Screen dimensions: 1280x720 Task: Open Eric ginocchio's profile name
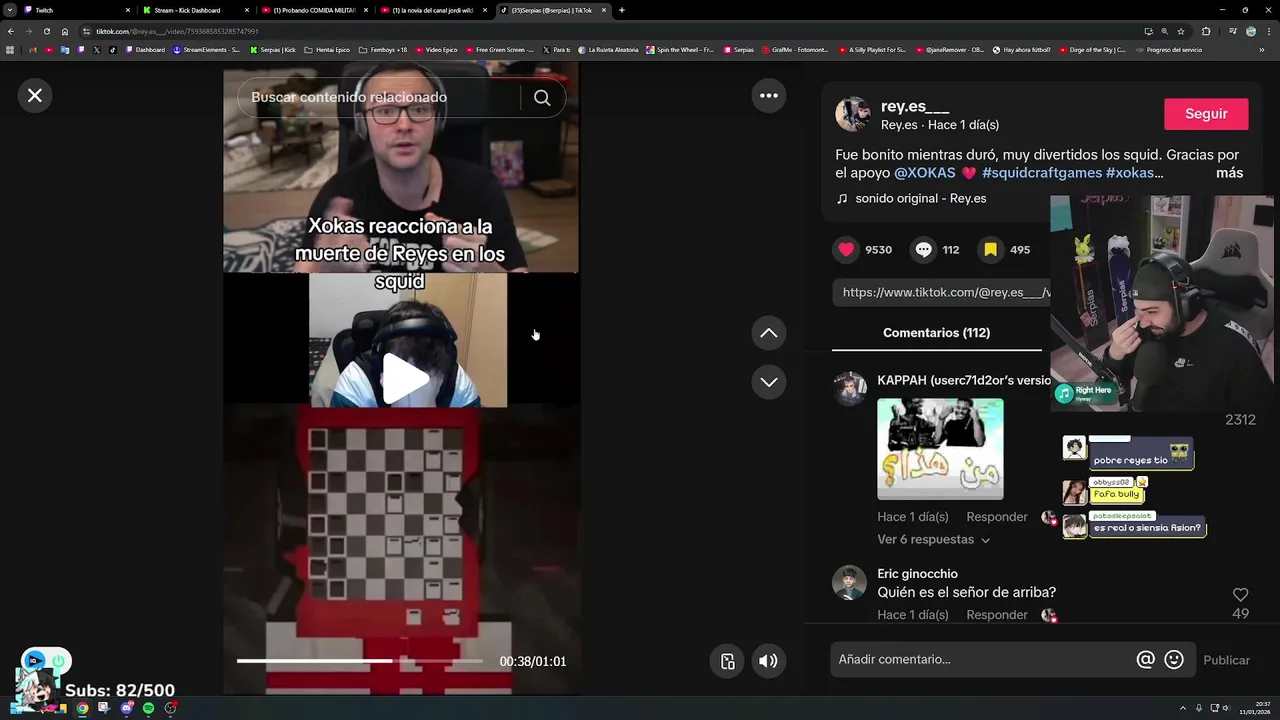917,574
